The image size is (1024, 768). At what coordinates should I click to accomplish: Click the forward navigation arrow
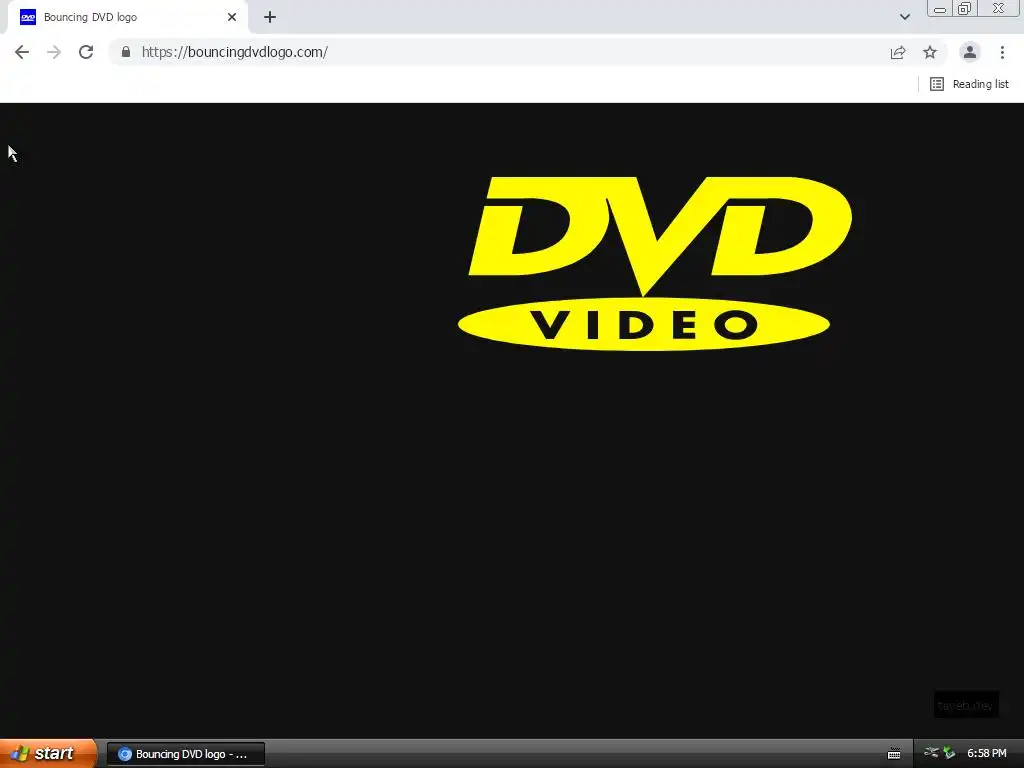(54, 52)
